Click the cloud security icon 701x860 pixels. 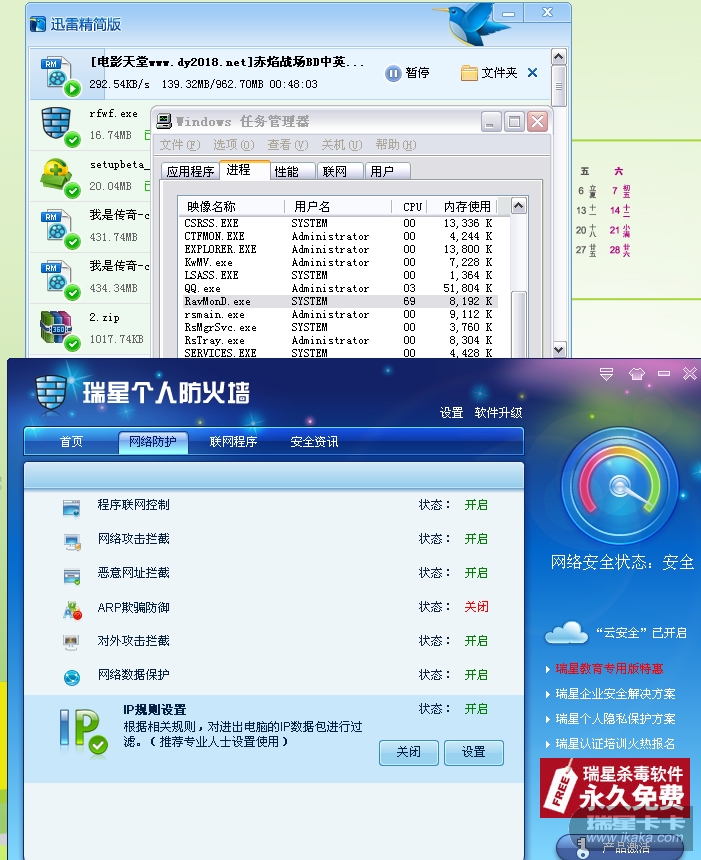[566, 632]
